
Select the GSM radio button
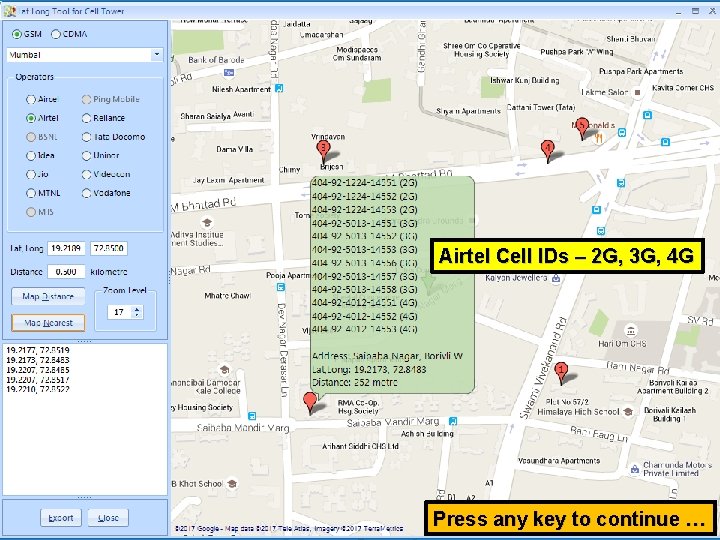tap(17, 34)
